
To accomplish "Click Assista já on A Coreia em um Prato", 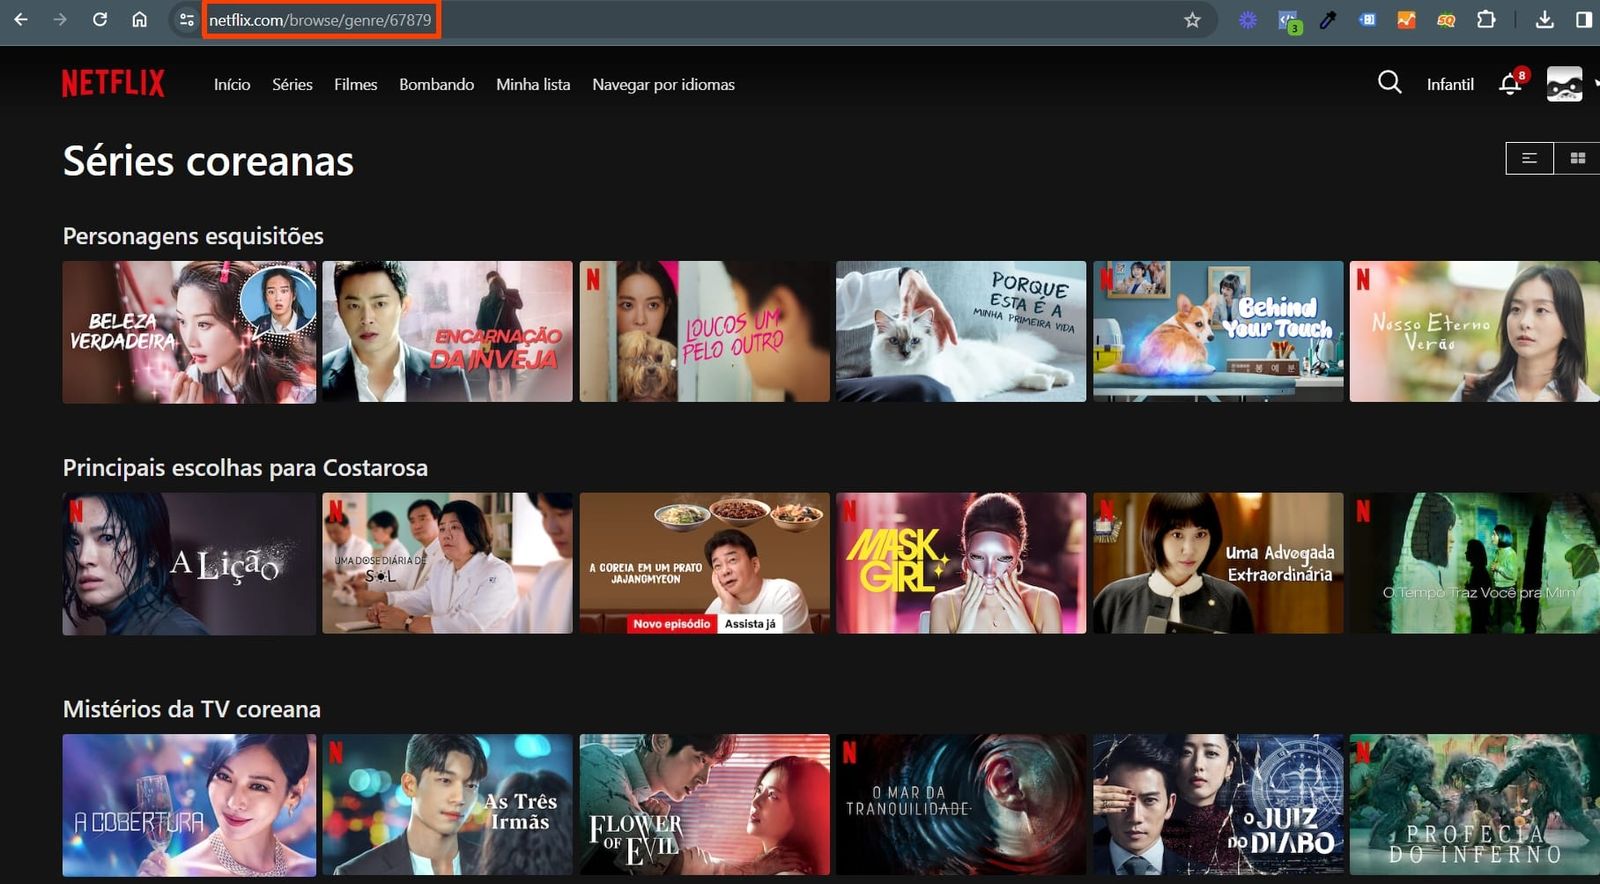I will (750, 624).
